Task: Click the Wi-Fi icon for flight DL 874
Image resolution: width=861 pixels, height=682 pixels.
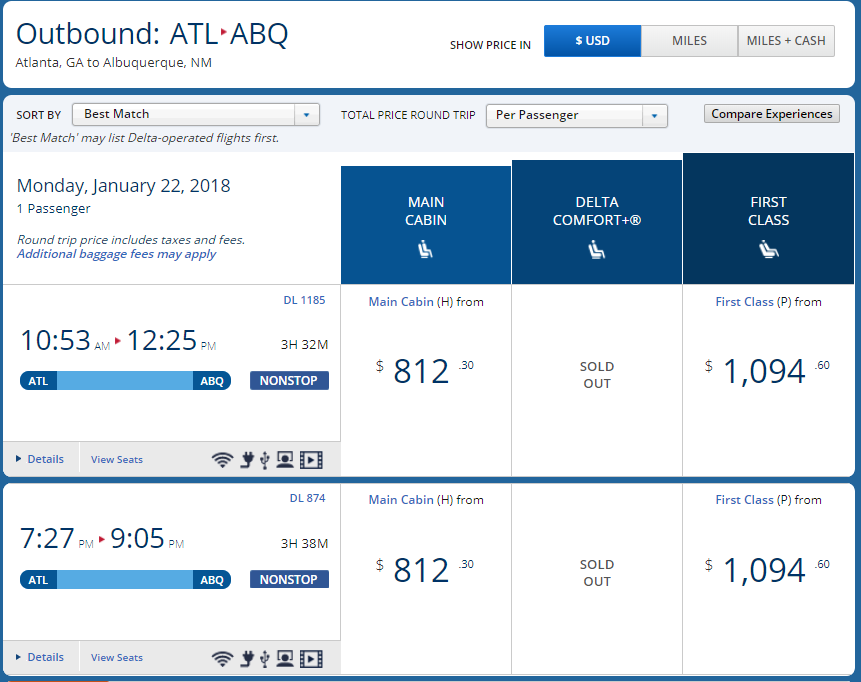Action: (222, 658)
